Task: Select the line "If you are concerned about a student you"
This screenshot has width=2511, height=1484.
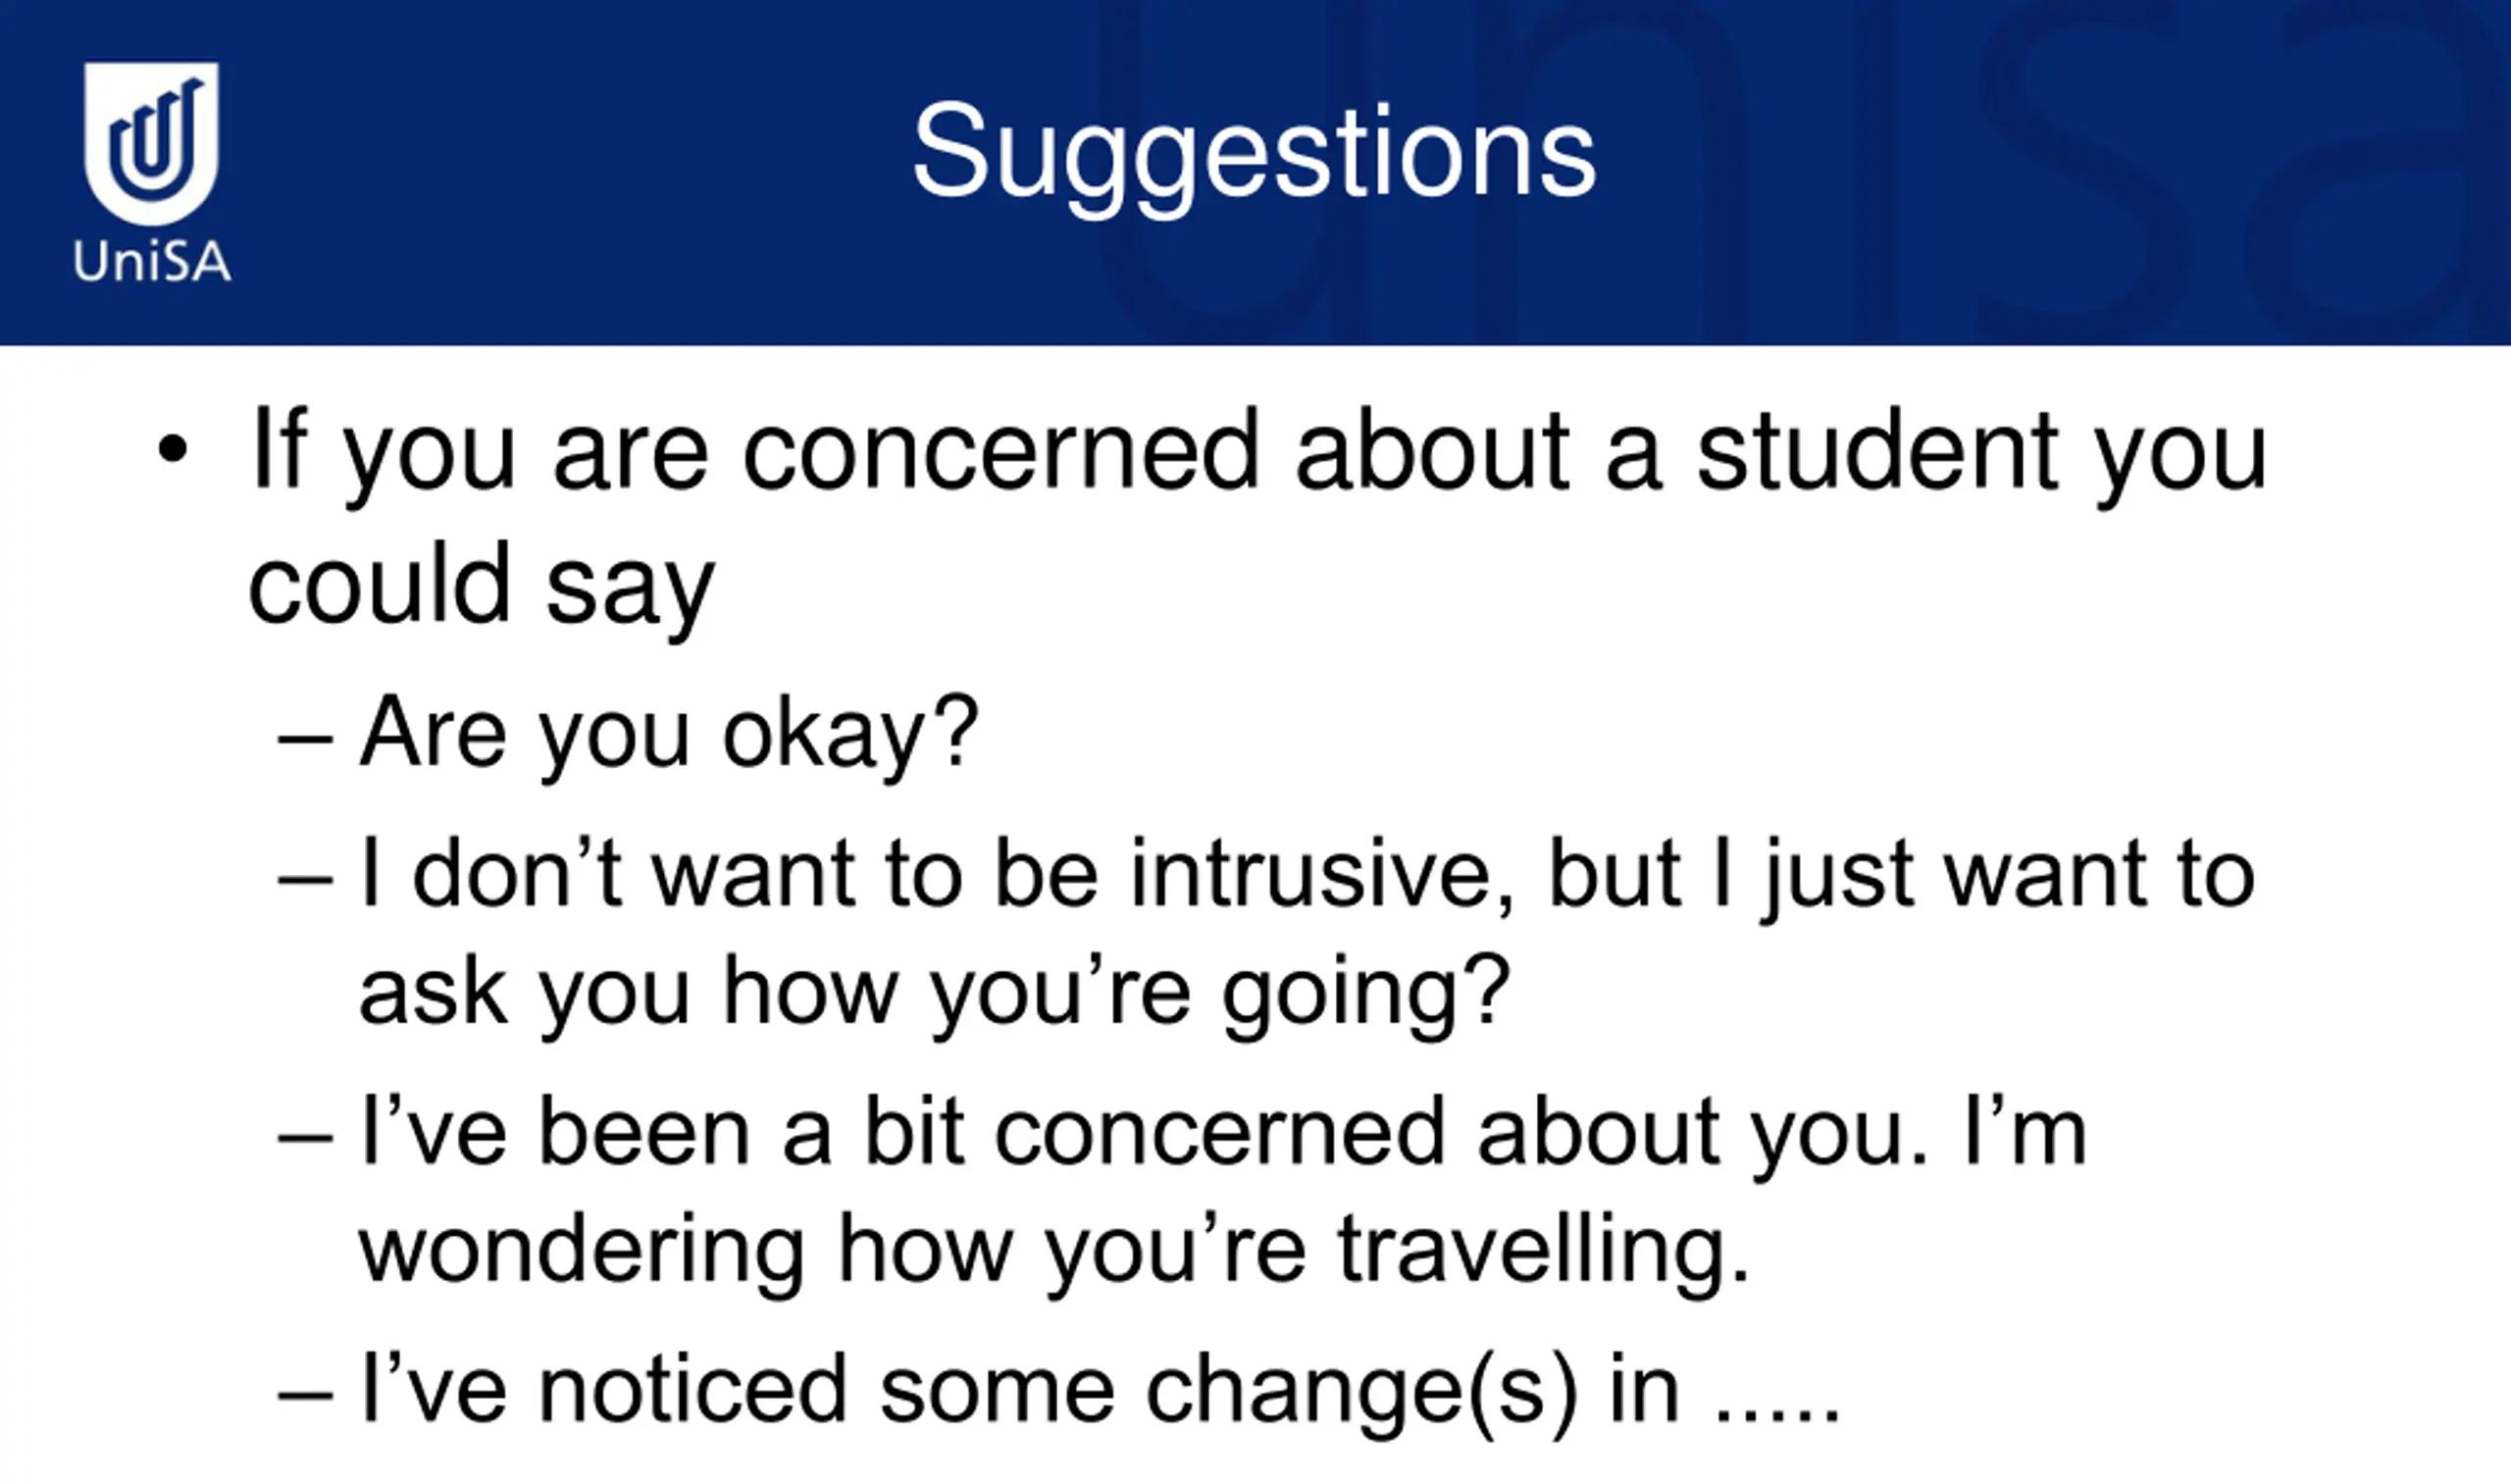Action: pyautogui.click(x=1259, y=455)
